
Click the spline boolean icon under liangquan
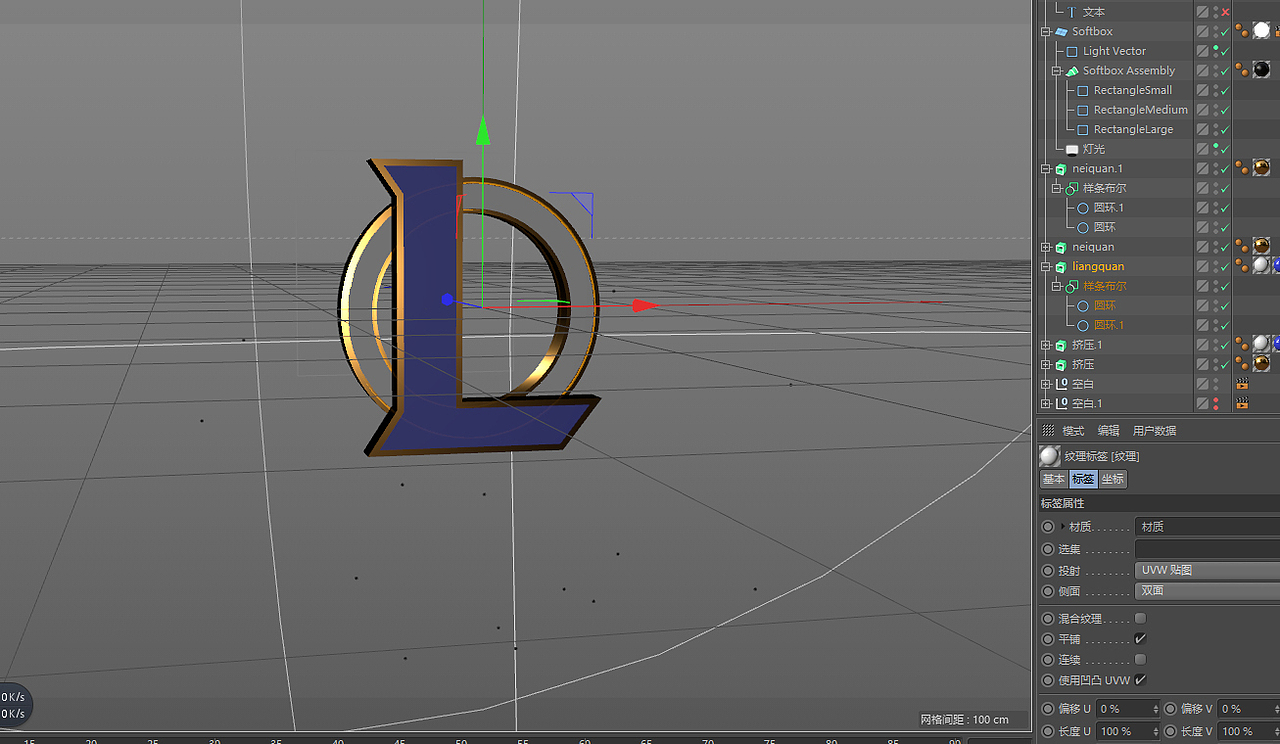pos(1072,286)
